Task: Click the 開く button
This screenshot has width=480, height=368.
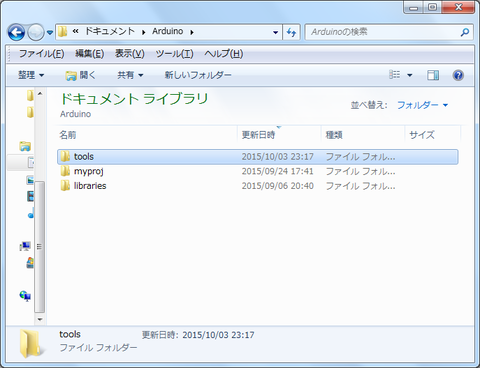Action: coord(80,75)
